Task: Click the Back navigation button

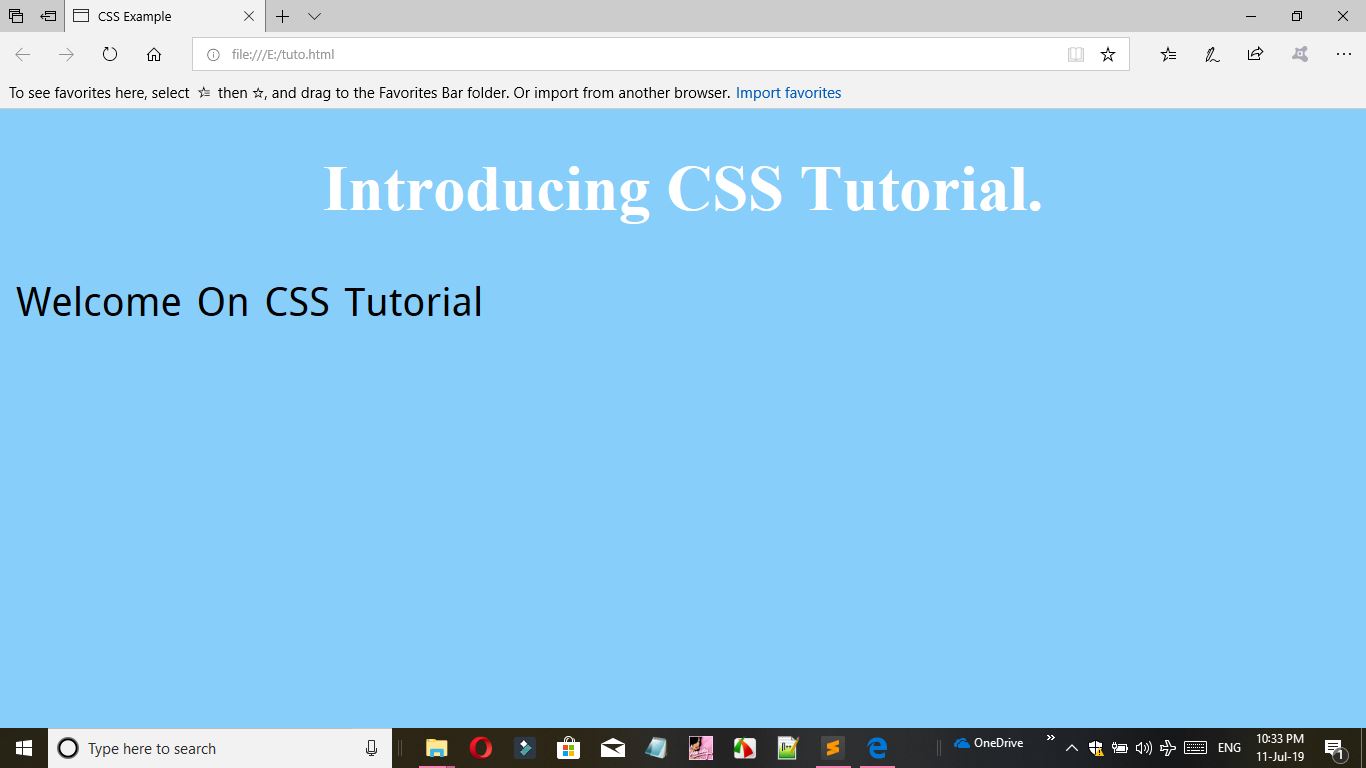Action: tap(21, 55)
